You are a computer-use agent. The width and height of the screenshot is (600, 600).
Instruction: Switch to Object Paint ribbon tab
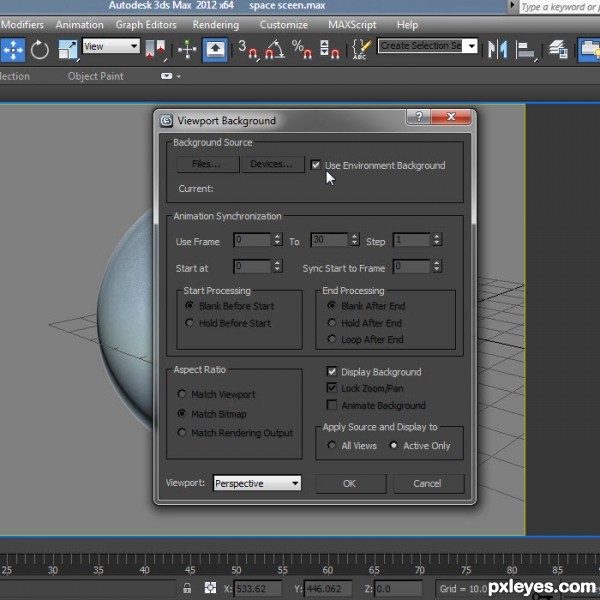tap(95, 77)
